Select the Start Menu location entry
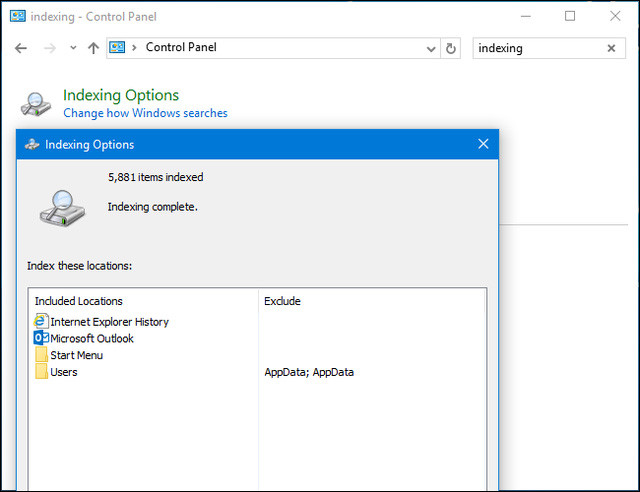Viewport: 640px width, 492px height. click(x=76, y=355)
